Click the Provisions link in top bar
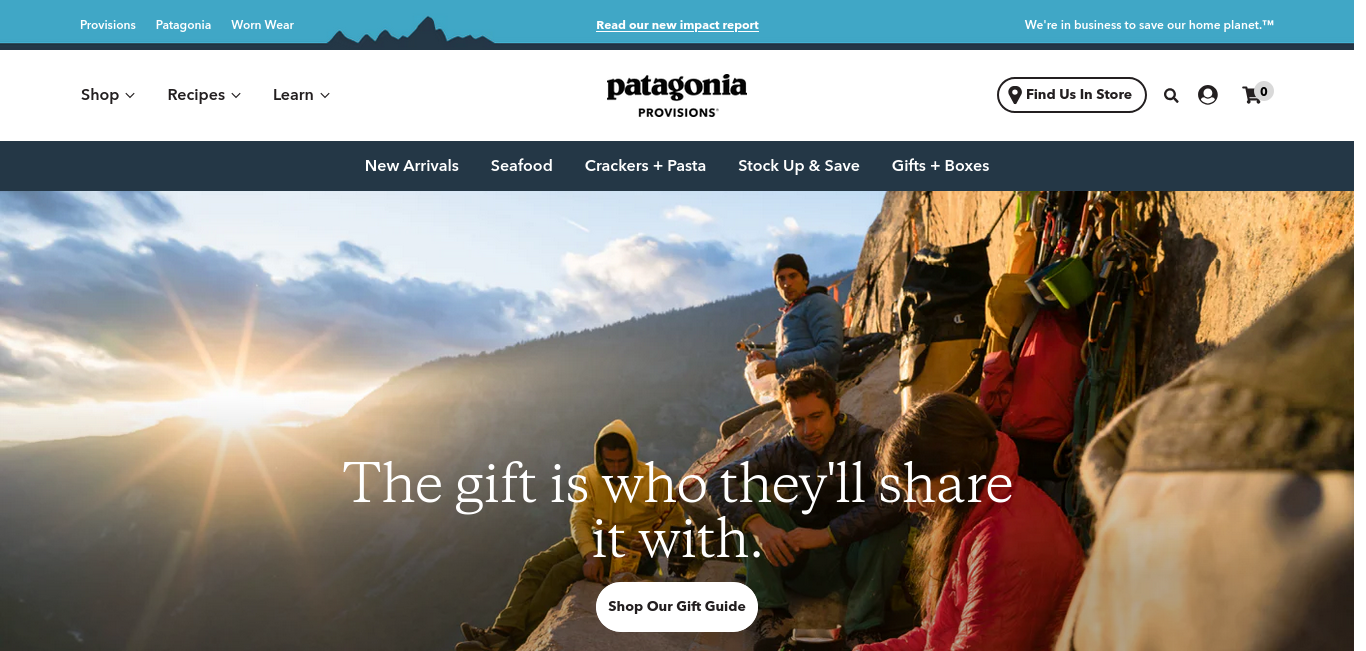Image resolution: width=1366 pixels, height=651 pixels. click(108, 25)
